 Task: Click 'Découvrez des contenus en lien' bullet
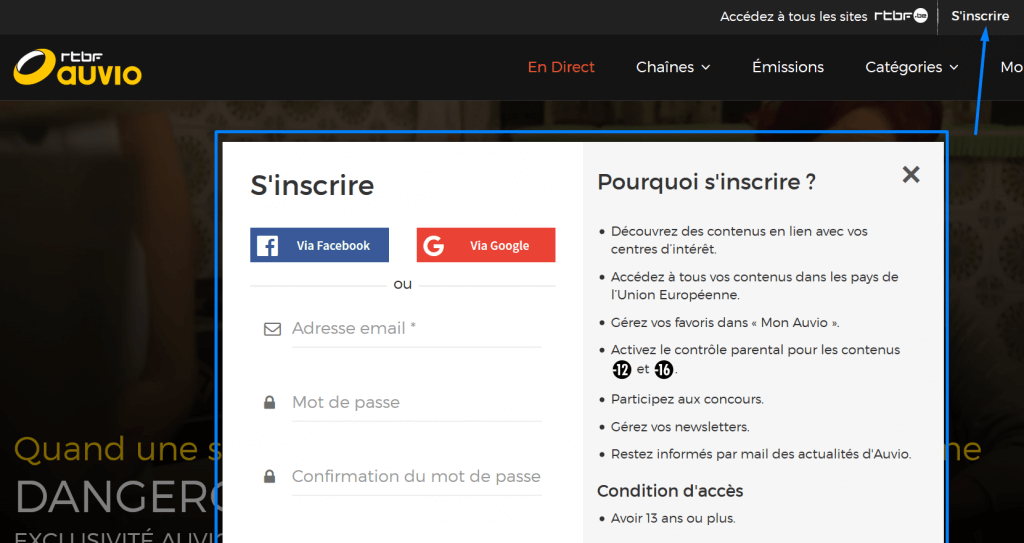[x=739, y=240]
